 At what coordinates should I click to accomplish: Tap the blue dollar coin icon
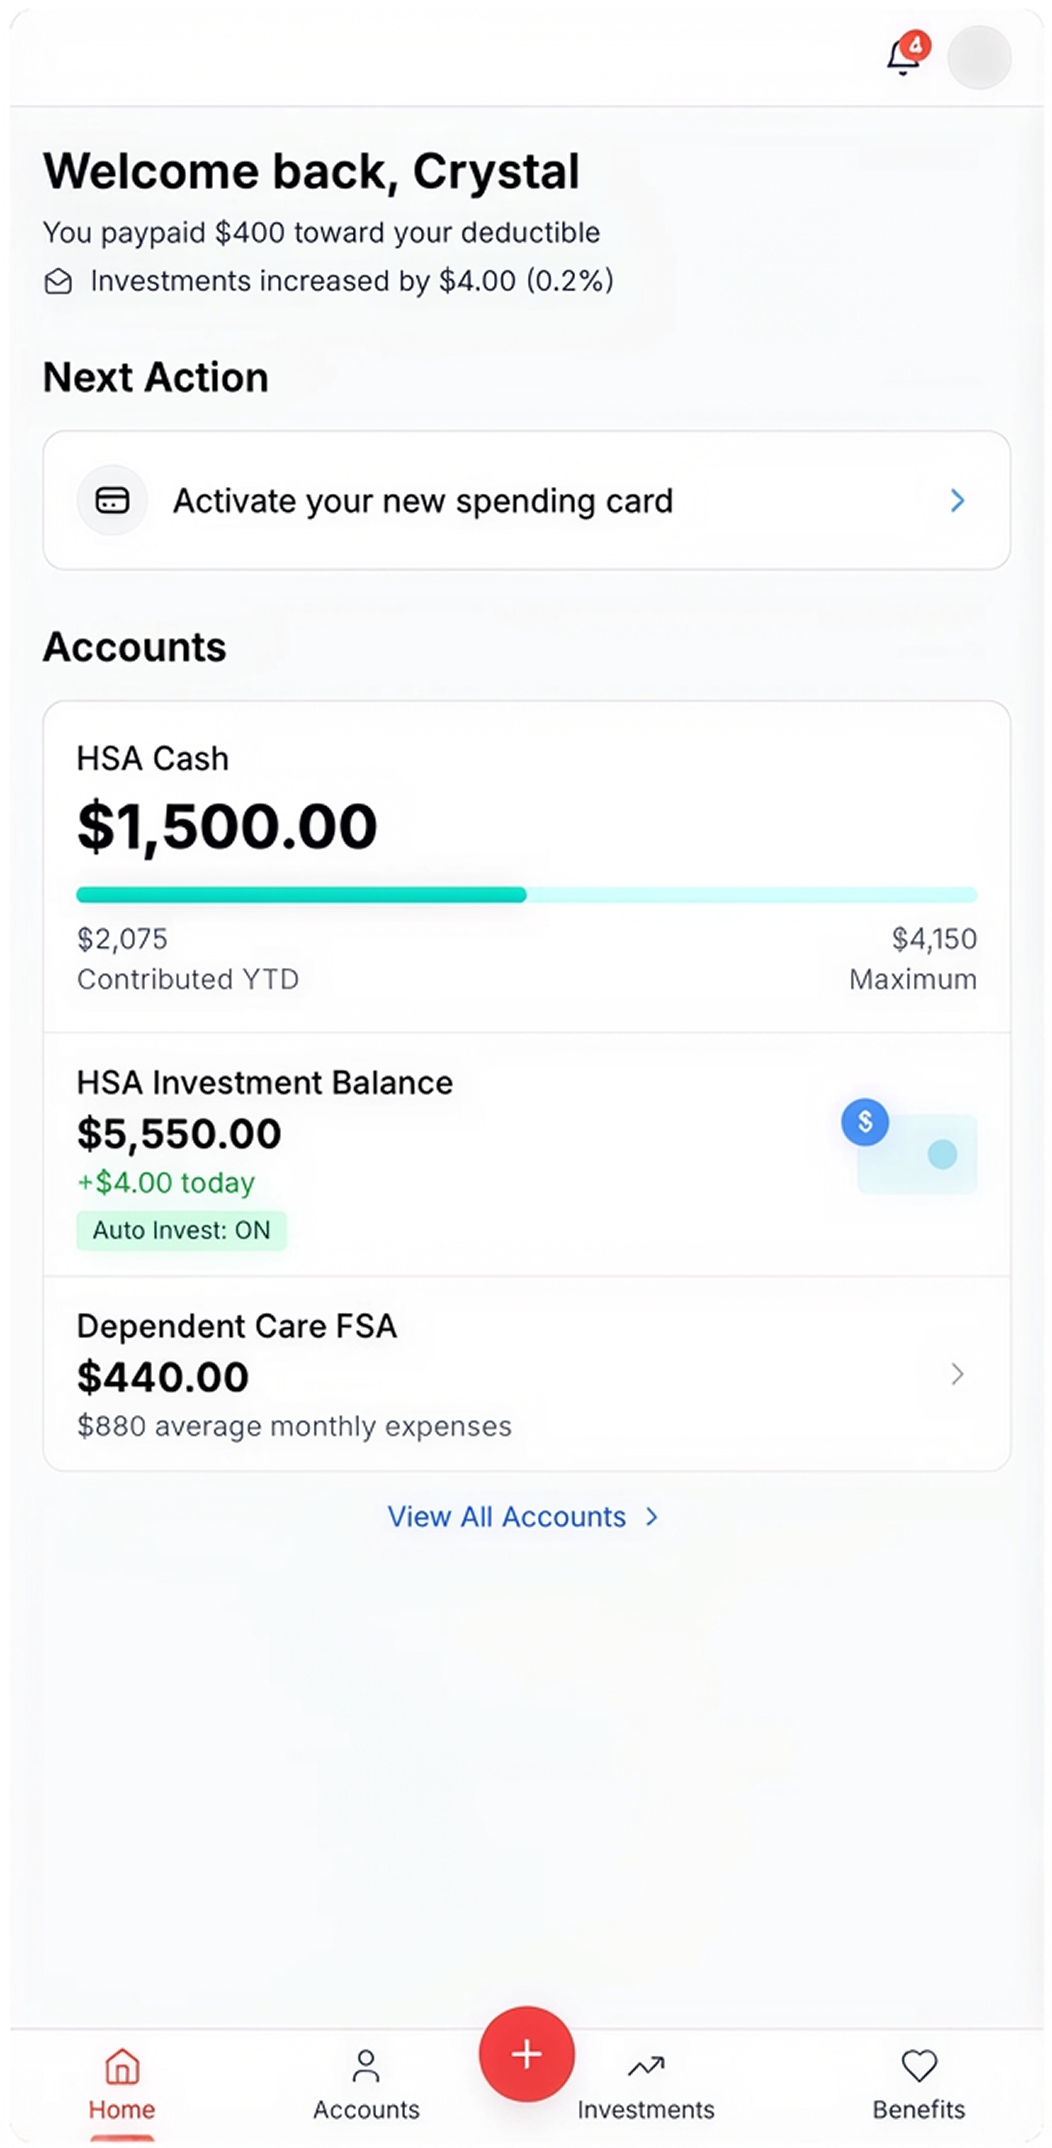[x=865, y=1122]
